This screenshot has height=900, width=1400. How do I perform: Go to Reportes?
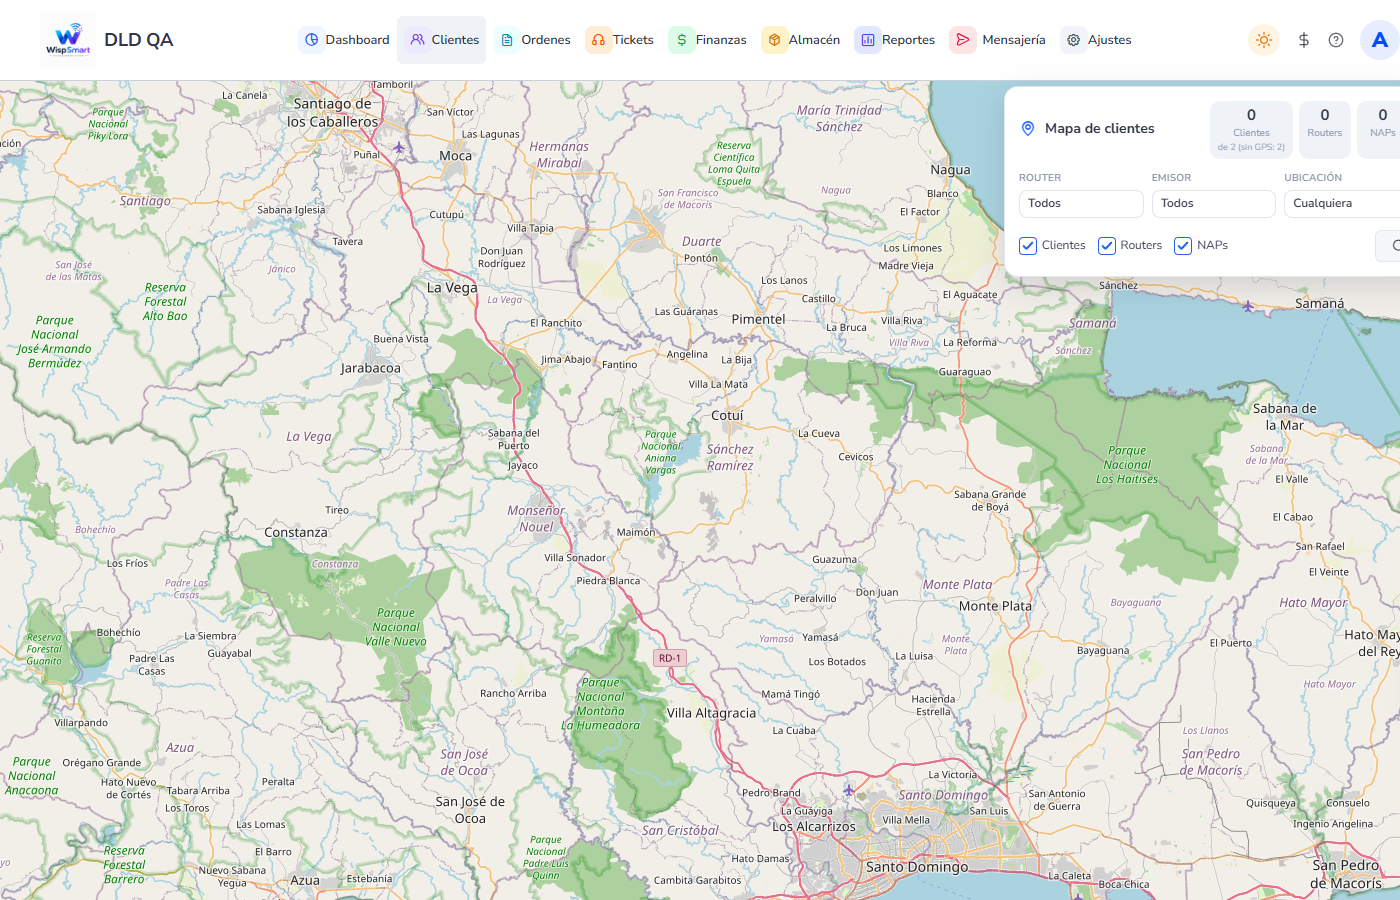click(x=897, y=40)
